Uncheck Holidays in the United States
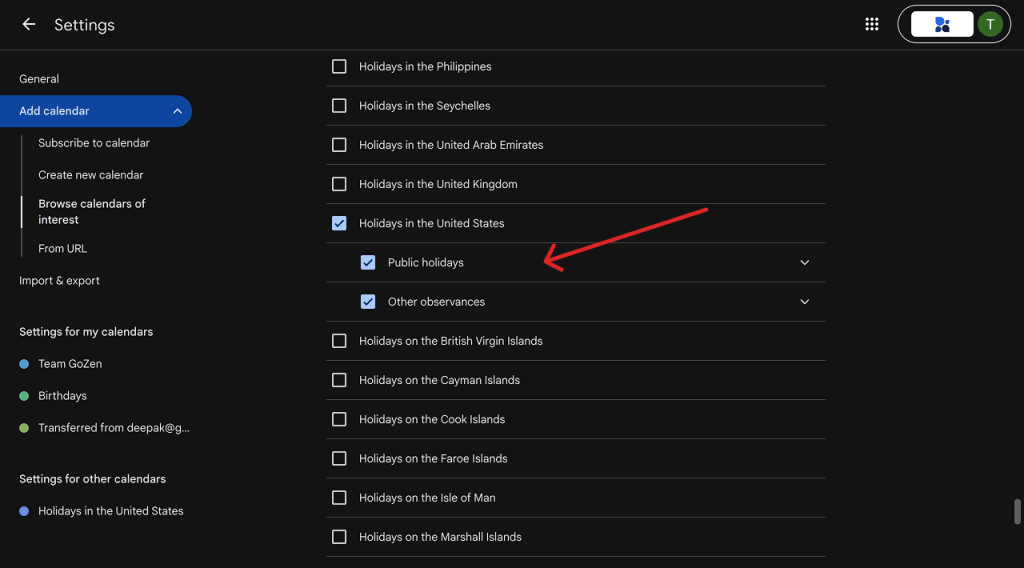1024x568 pixels. tap(339, 223)
